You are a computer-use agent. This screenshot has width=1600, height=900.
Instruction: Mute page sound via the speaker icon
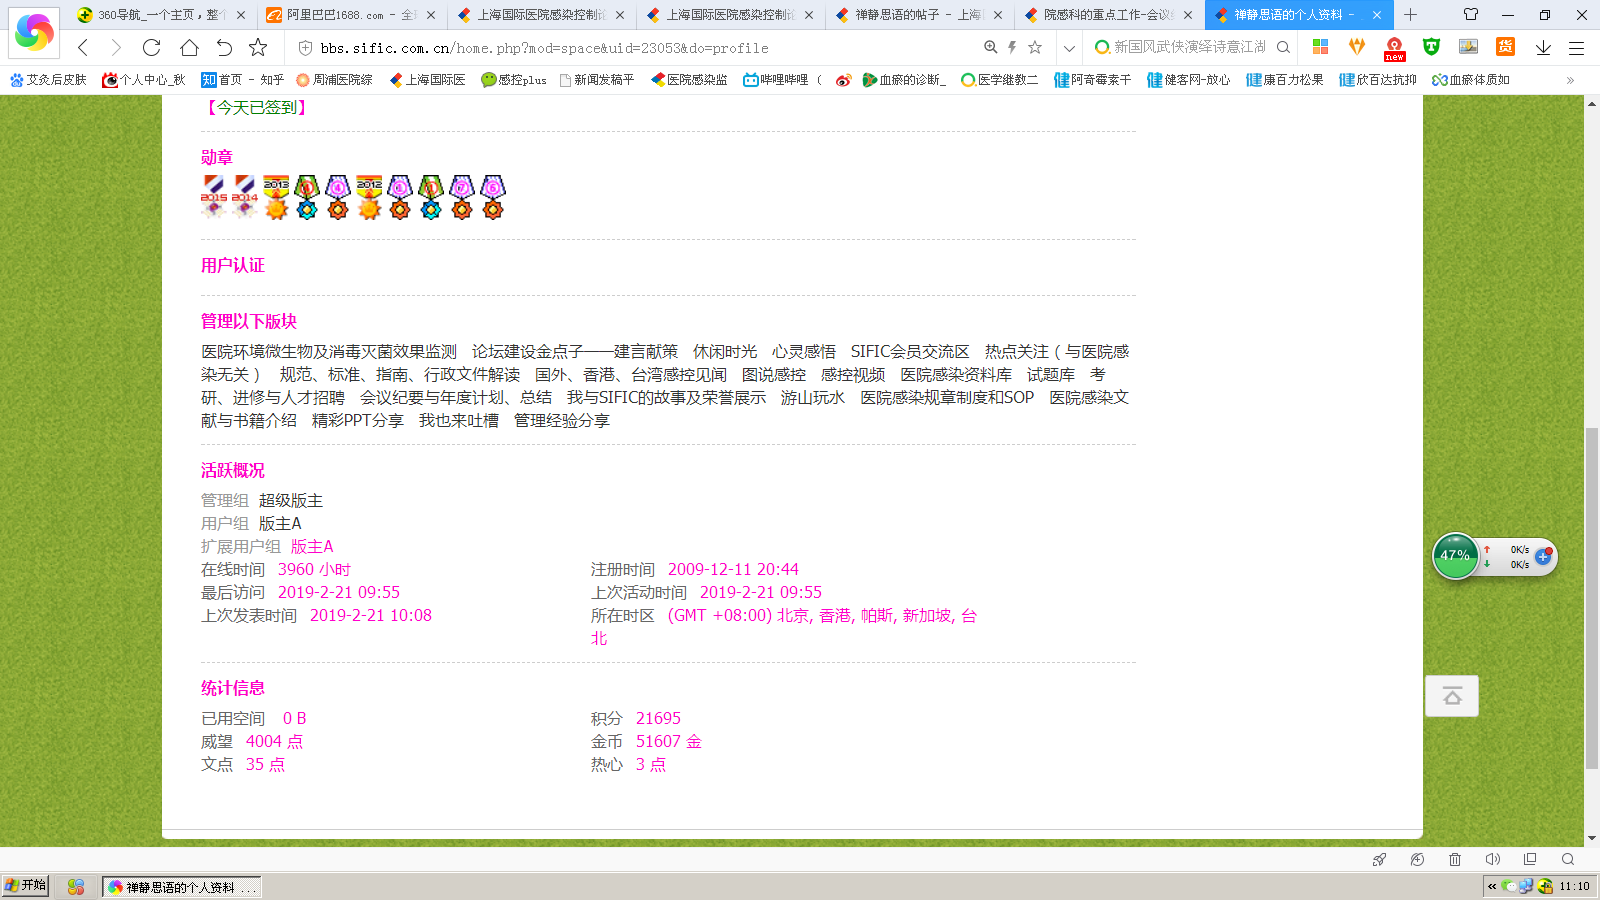(x=1493, y=859)
